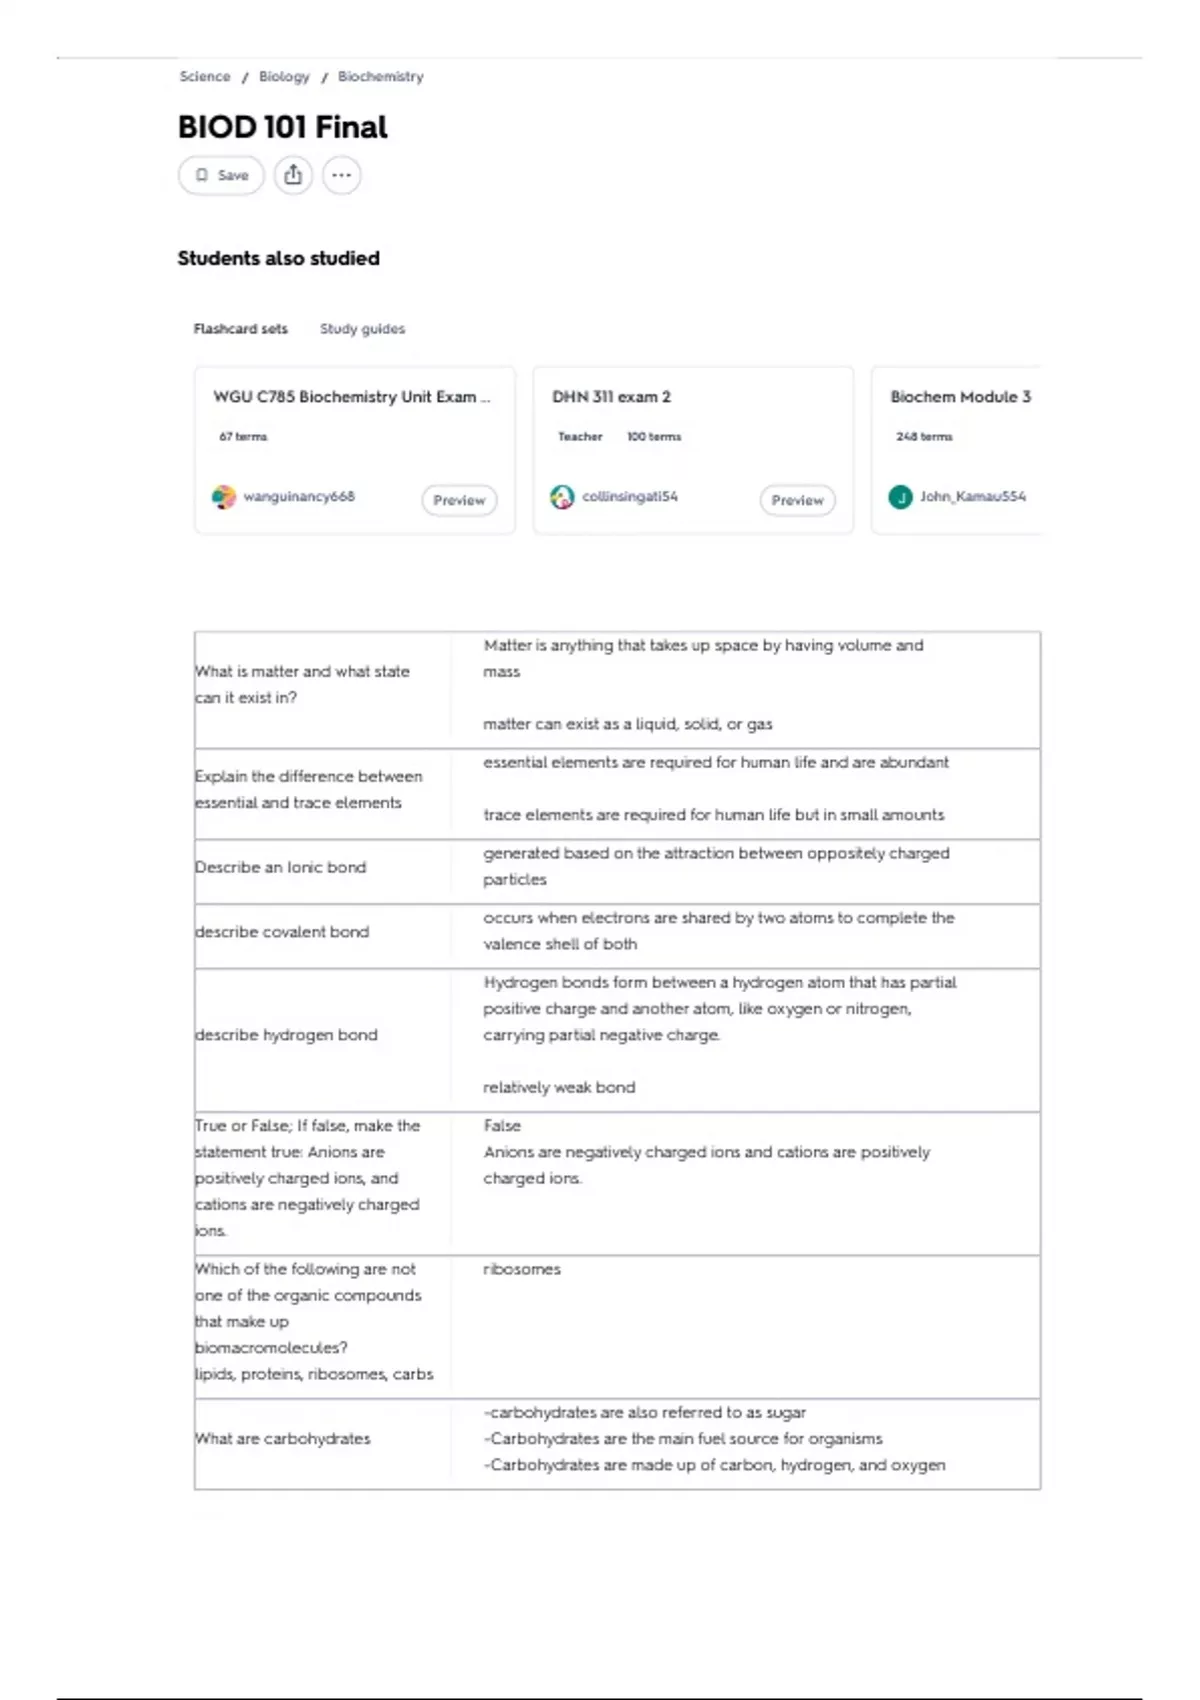Open the Biochem Module 3 card

click(x=956, y=450)
